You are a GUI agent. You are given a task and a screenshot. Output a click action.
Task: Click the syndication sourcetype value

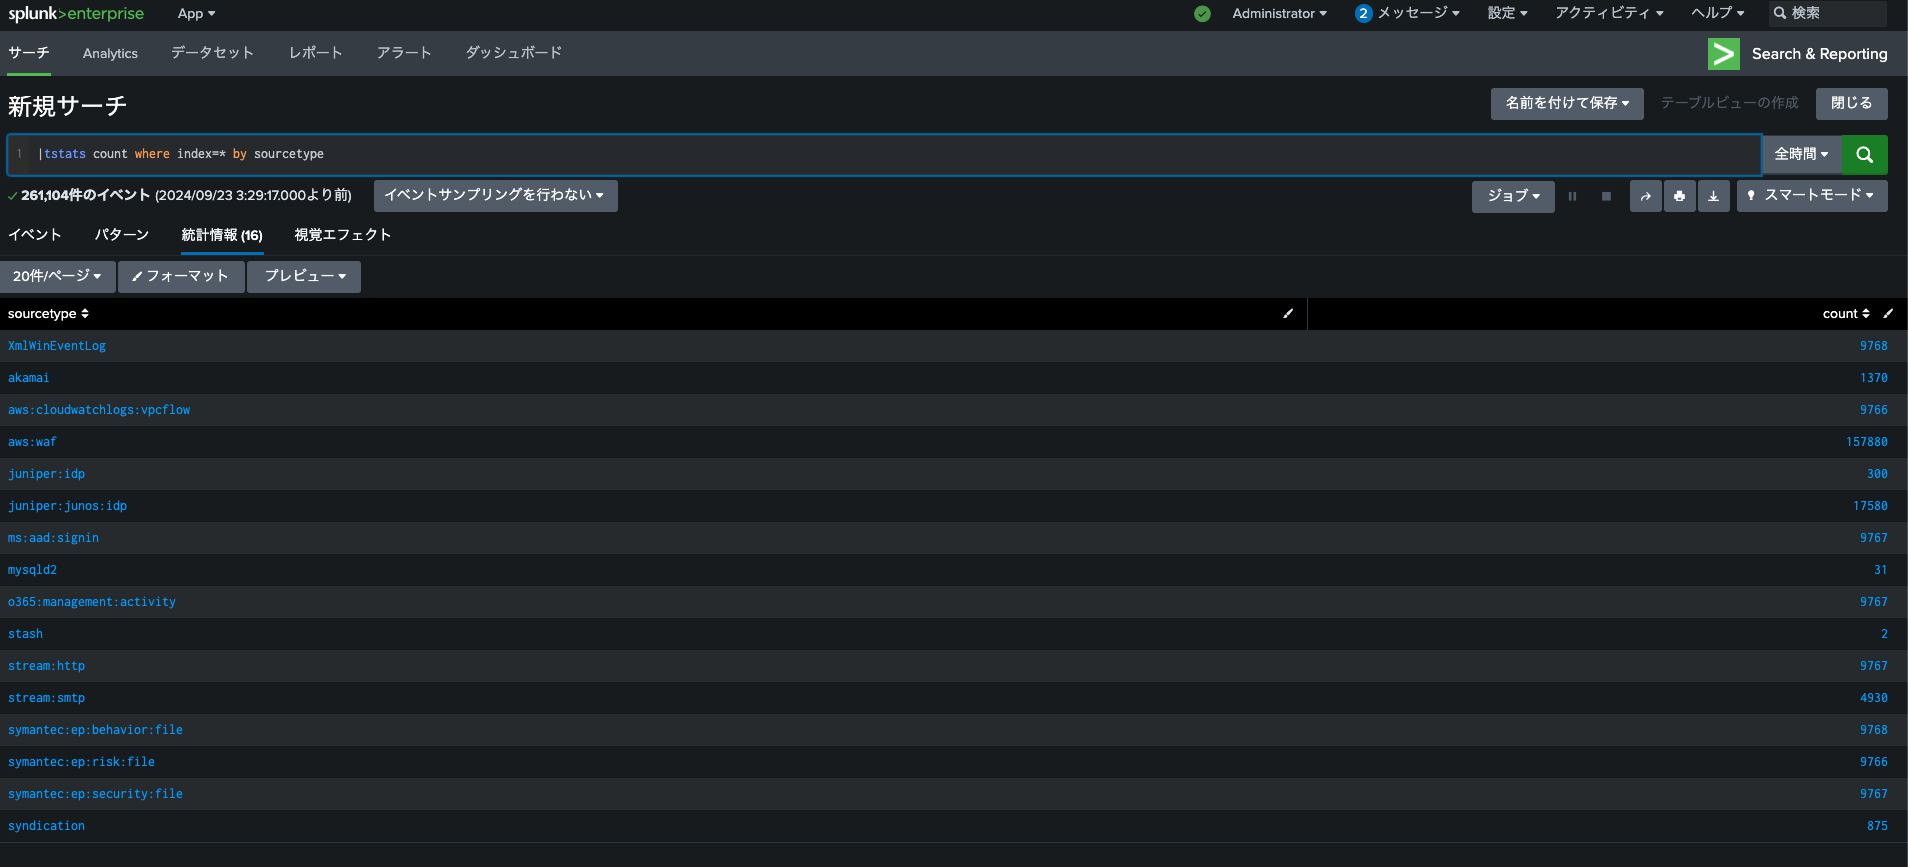click(46, 826)
